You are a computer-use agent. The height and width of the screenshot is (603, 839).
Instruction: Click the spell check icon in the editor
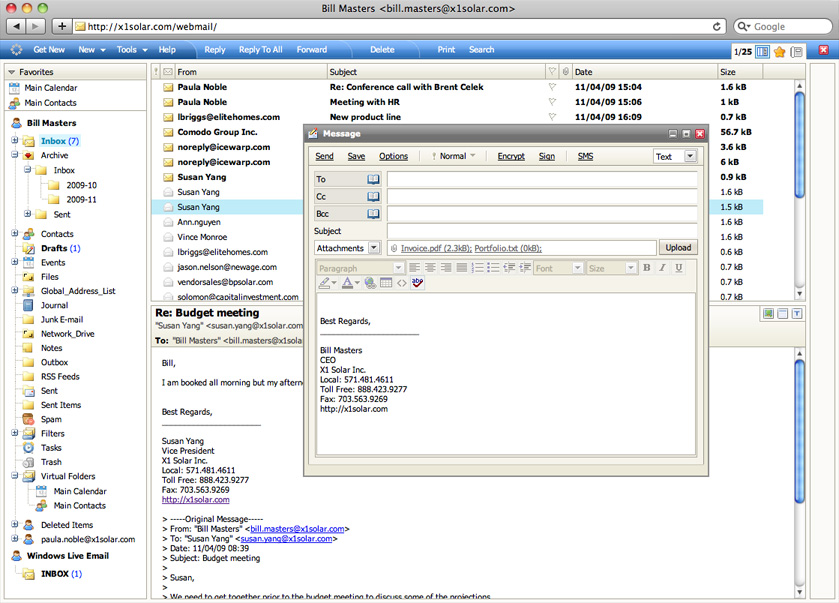(417, 284)
